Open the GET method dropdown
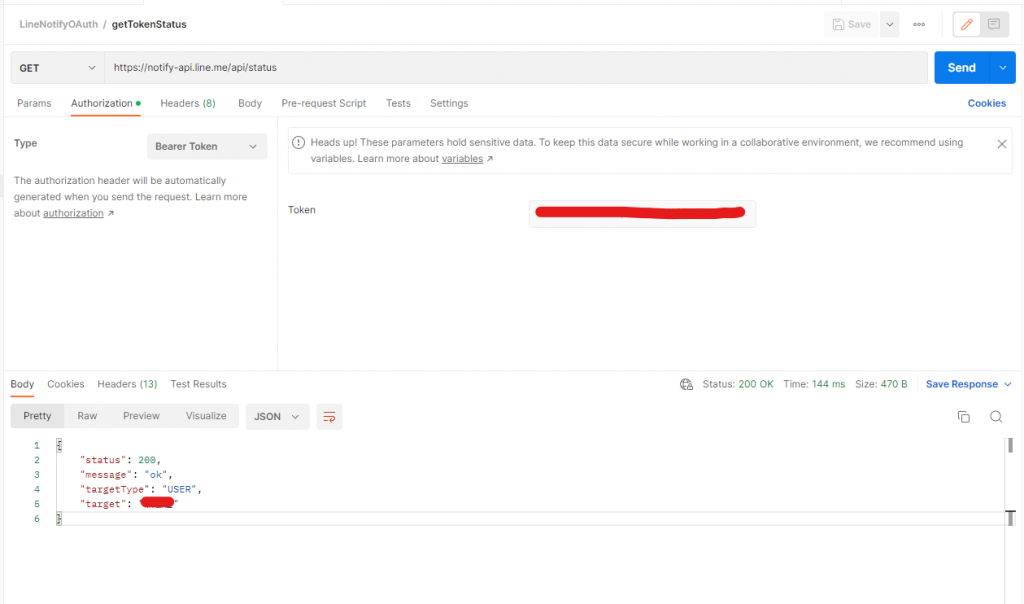The image size is (1024, 604). (x=57, y=68)
